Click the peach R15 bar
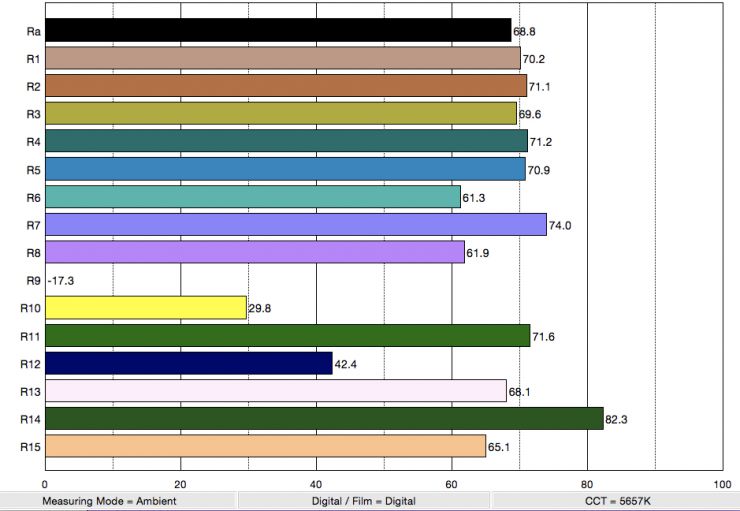 (x=266, y=446)
